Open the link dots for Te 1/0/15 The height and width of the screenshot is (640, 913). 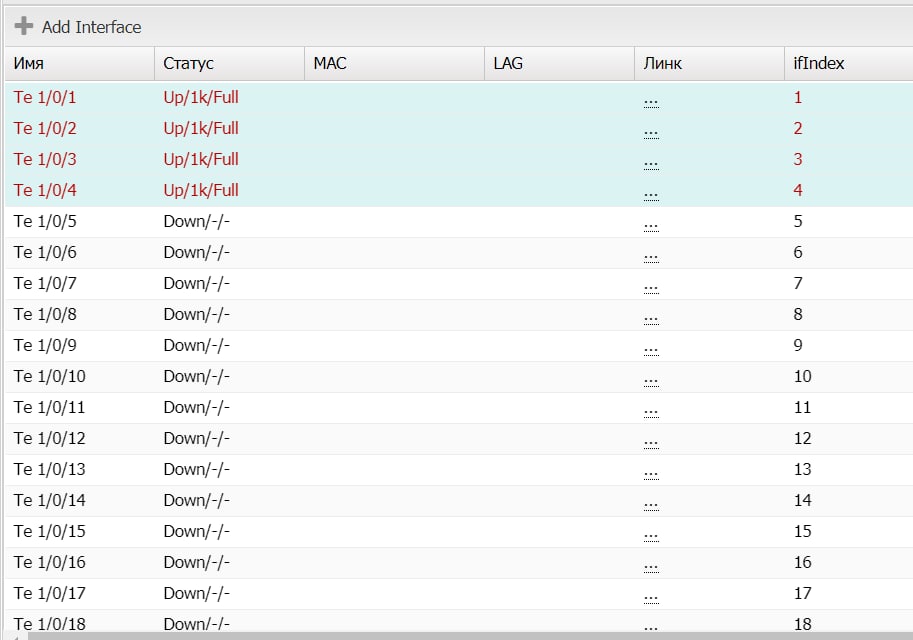click(x=651, y=537)
